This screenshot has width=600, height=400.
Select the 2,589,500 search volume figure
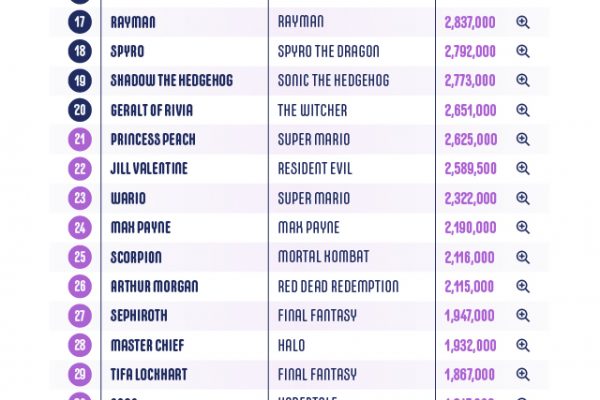470,168
